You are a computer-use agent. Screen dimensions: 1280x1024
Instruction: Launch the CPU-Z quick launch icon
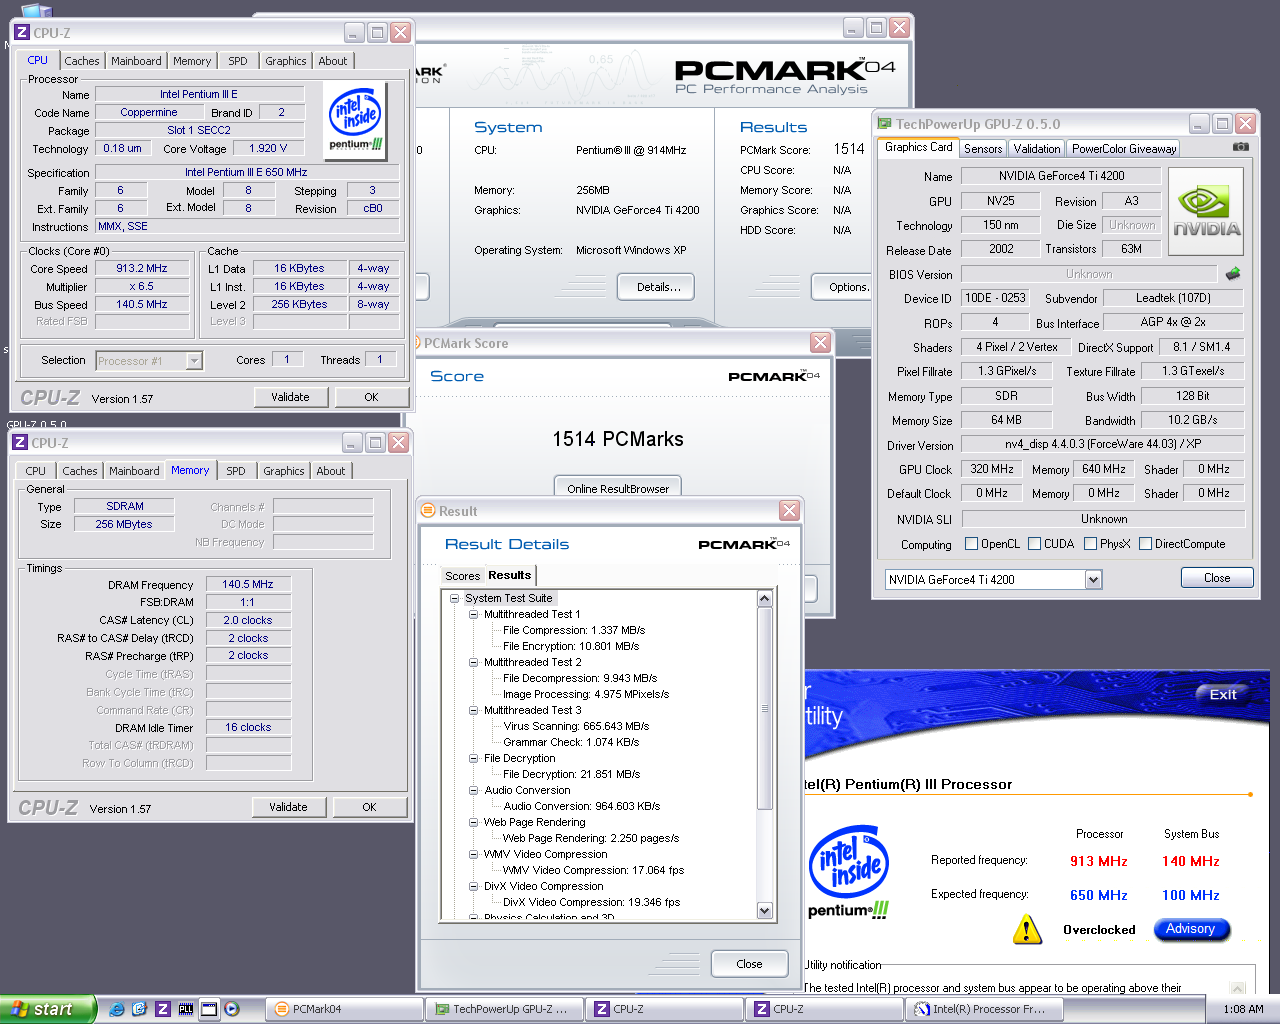pyautogui.click(x=163, y=1009)
